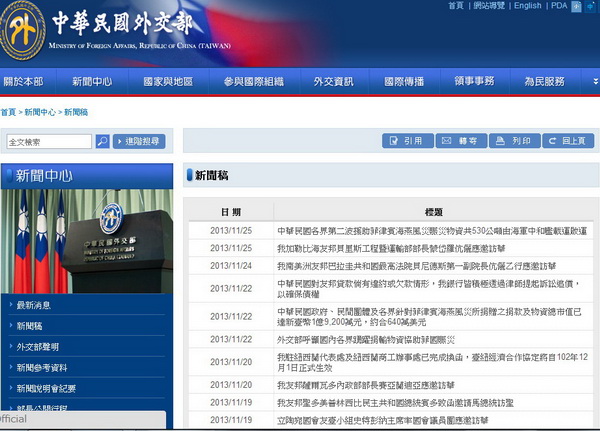Click the press room photo thumbnail
Viewport: 600px width, 431px height.
pyautogui.click(x=86, y=240)
